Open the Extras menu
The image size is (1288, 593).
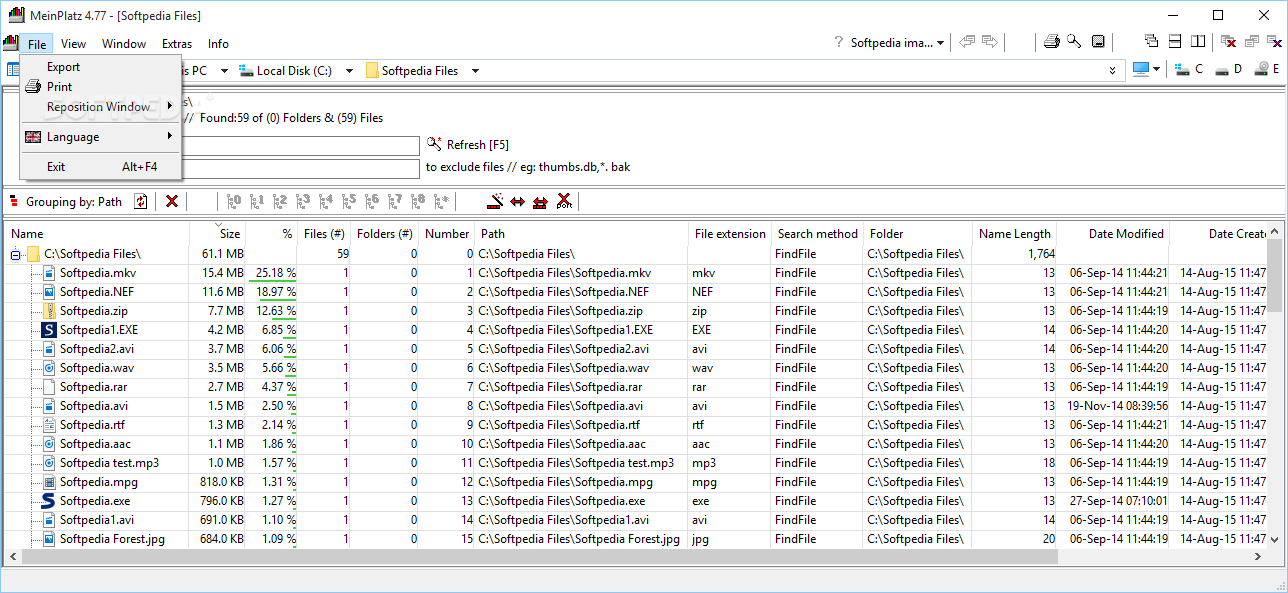coord(177,44)
